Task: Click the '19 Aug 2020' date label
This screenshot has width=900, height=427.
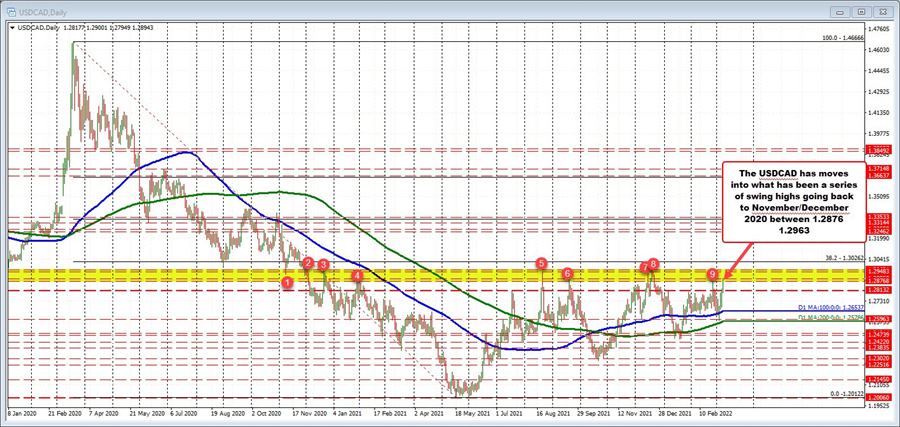Action: click(x=227, y=413)
